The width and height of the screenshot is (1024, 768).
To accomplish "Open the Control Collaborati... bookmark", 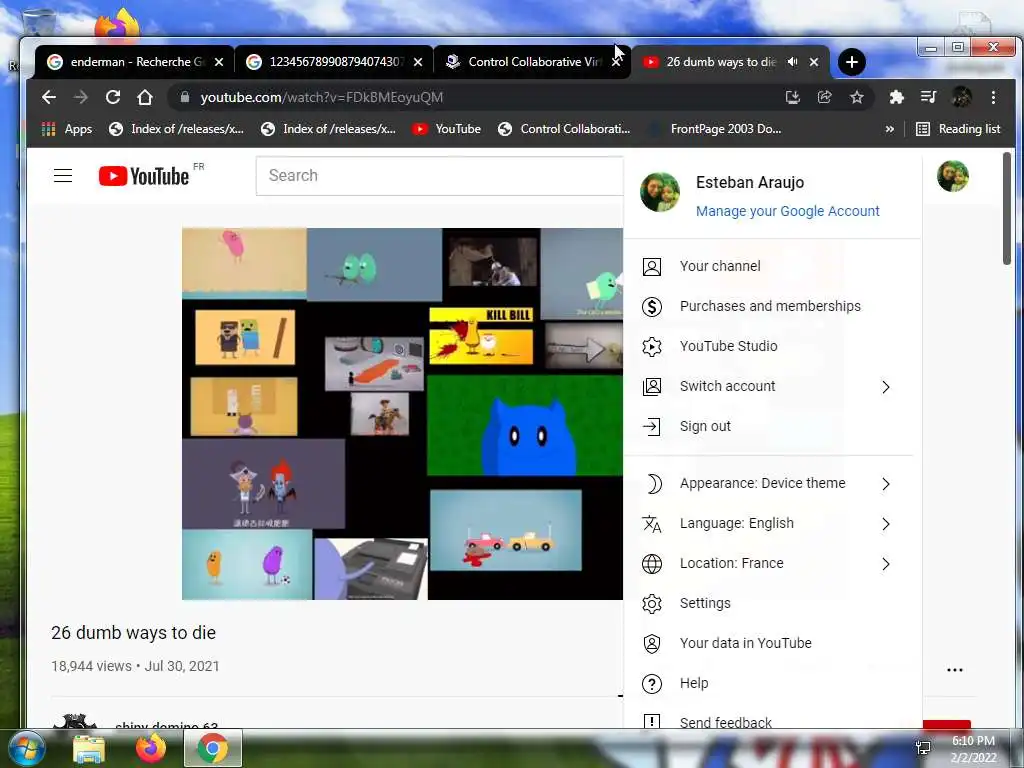I will (x=564, y=129).
